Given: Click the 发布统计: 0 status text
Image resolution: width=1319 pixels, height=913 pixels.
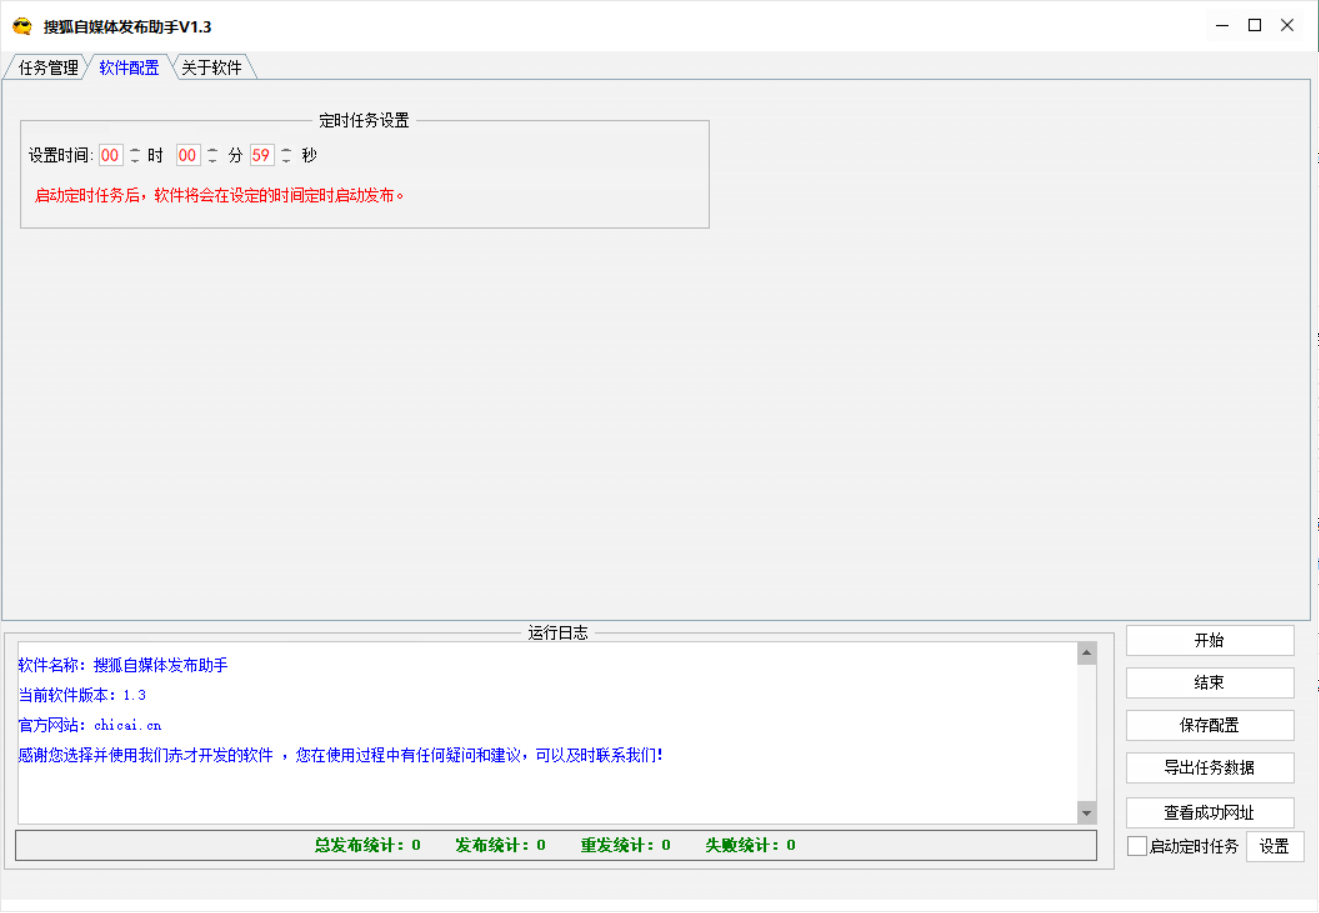Looking at the screenshot, I should [x=501, y=845].
